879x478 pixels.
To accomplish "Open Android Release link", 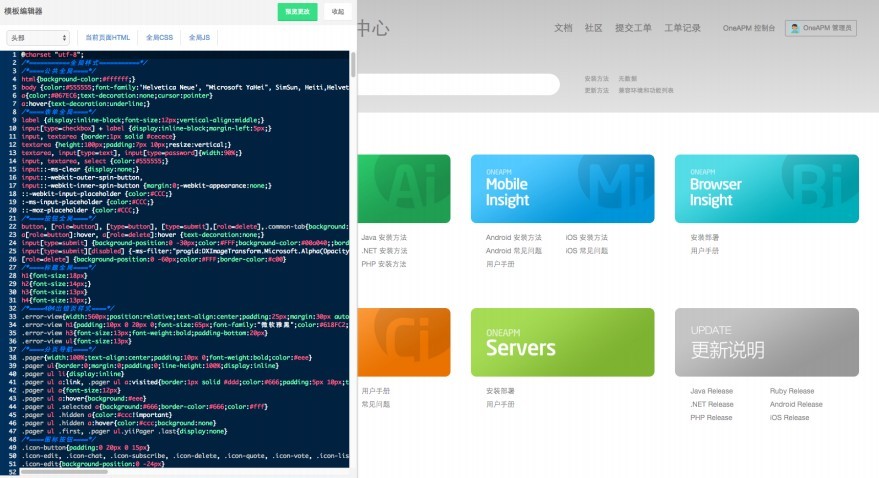I will (796, 404).
